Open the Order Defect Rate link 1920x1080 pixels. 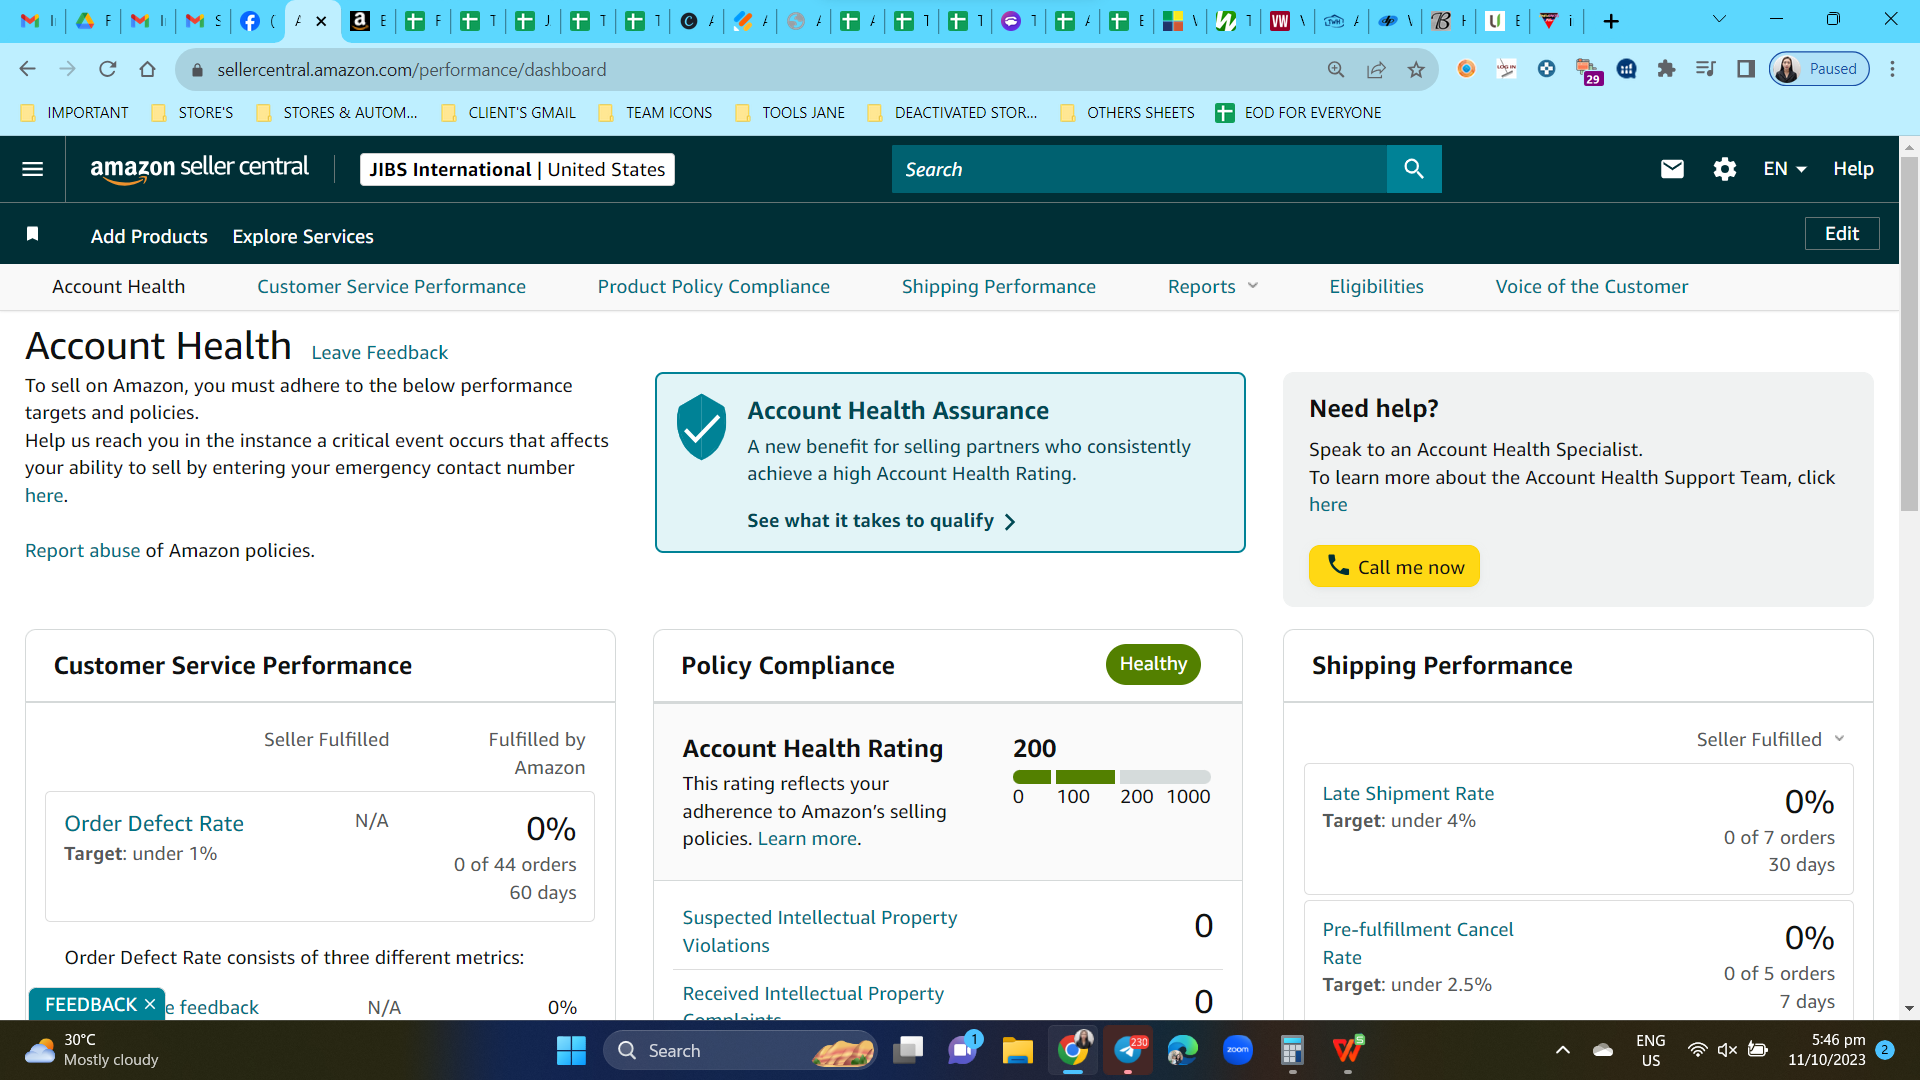pyautogui.click(x=154, y=824)
